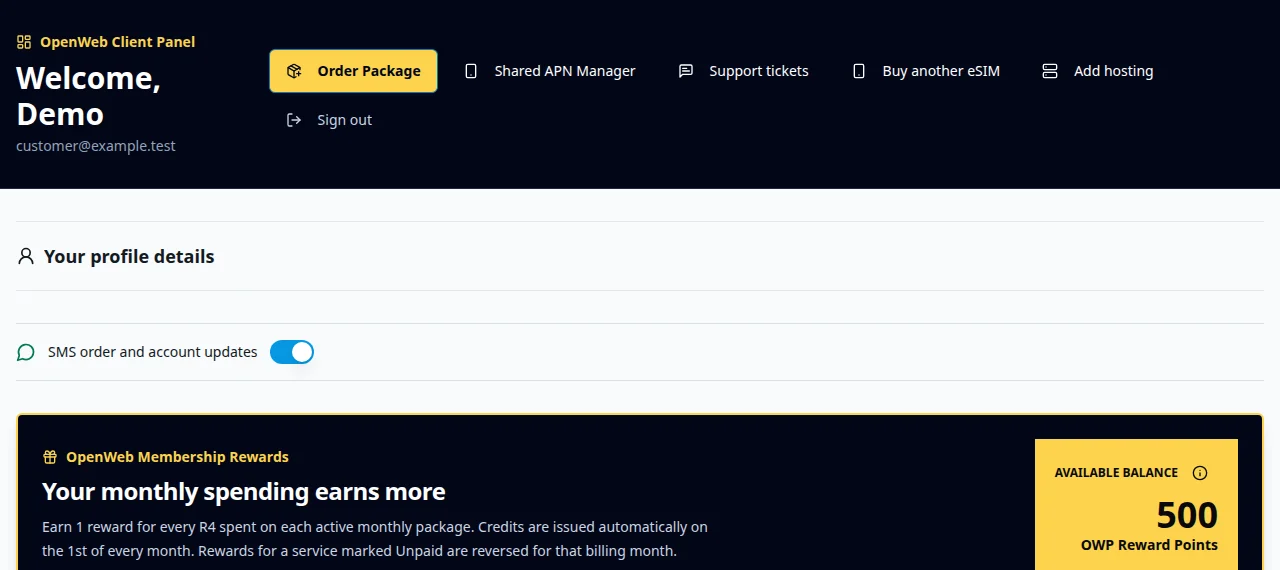Disable SMS order and account updates toggle
This screenshot has width=1280, height=570.
tap(292, 352)
